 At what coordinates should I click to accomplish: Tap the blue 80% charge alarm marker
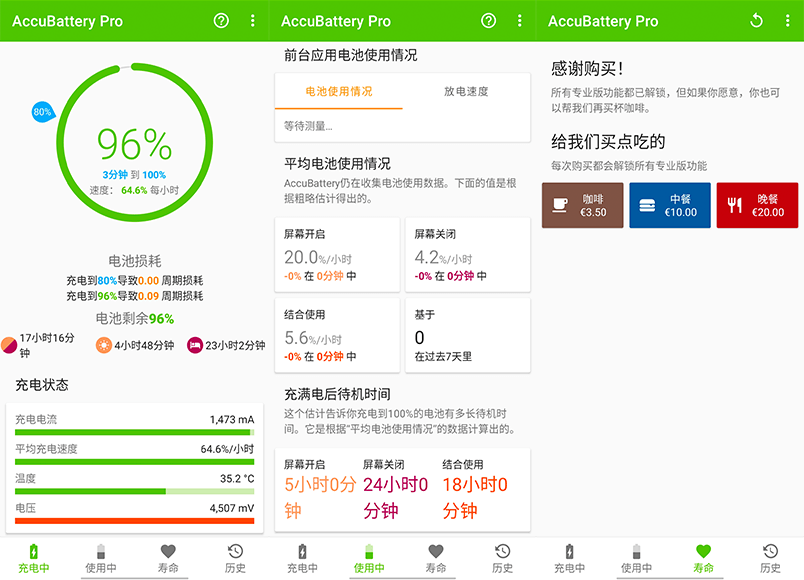pos(43,112)
